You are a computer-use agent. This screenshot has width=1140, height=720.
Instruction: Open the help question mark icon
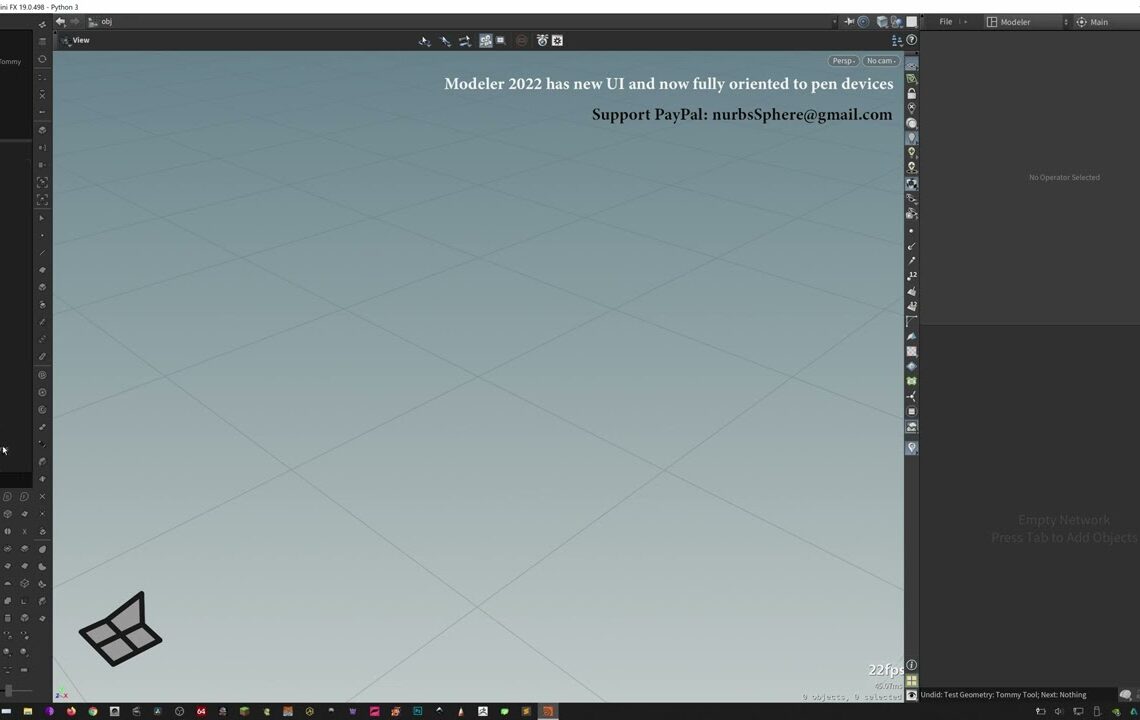pos(910,40)
